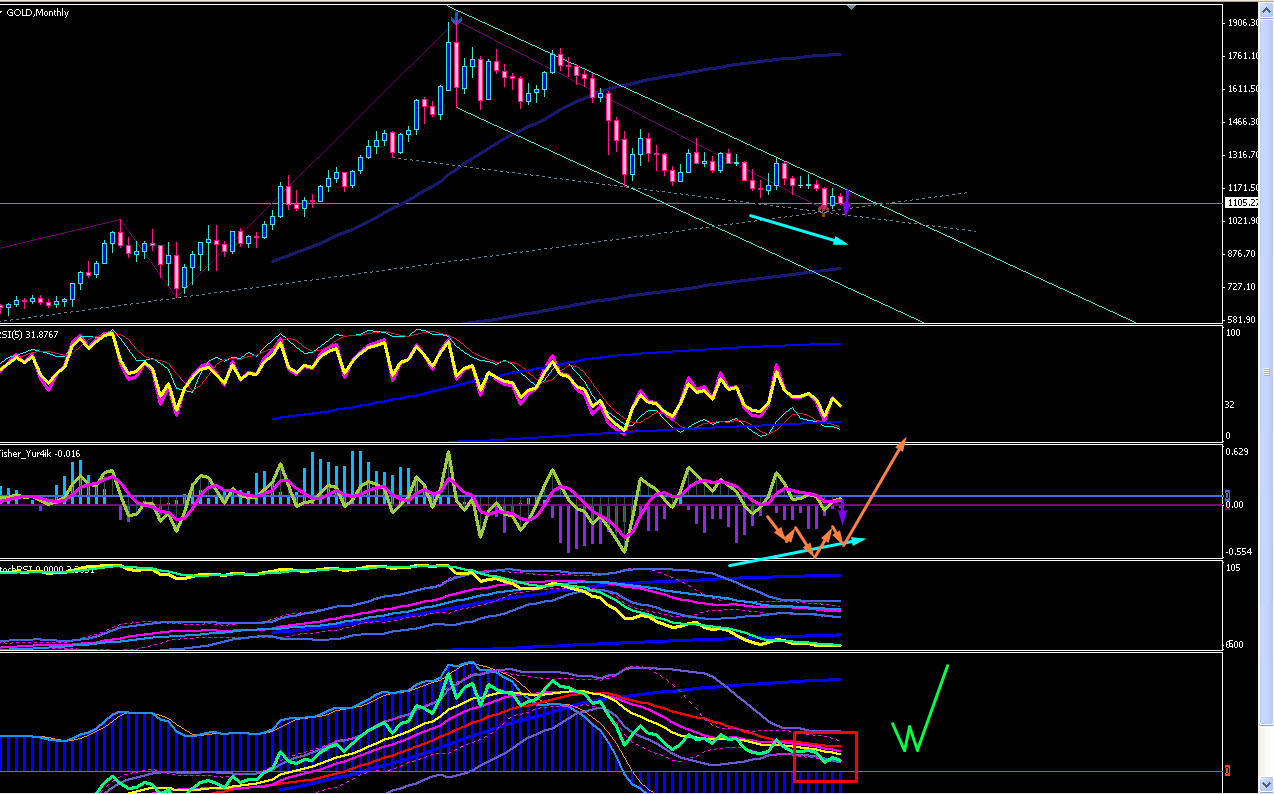Click the RSI(5) 31.8767 indicator label

pos(28,334)
